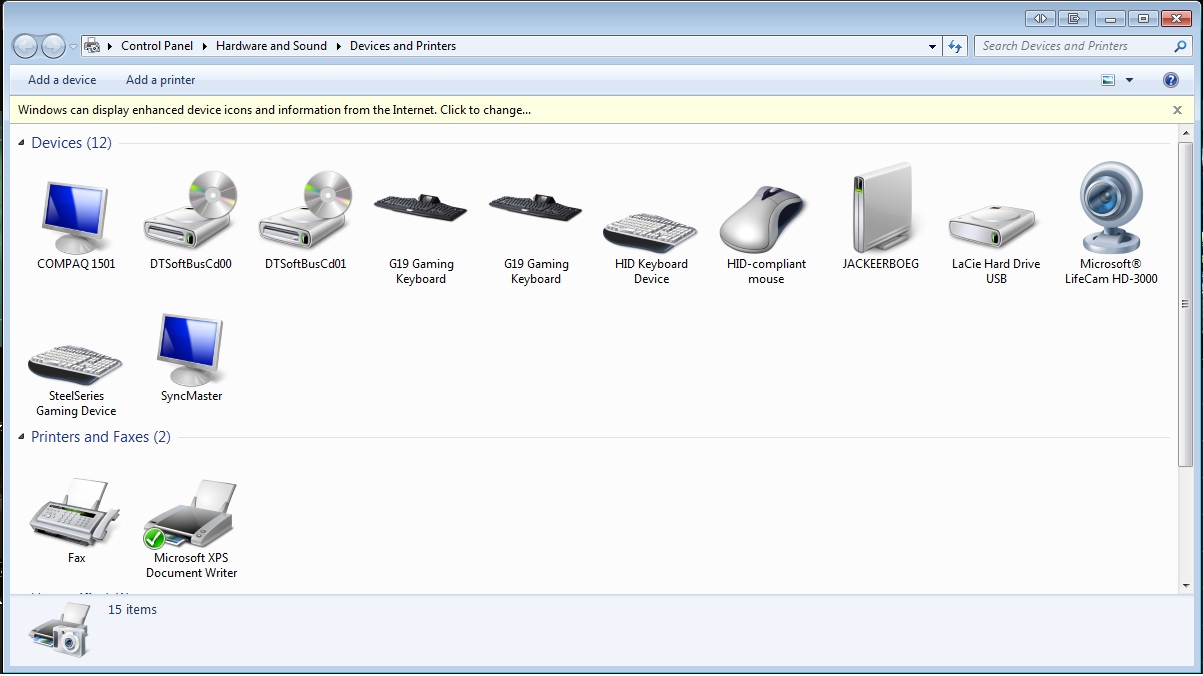
Task: Click the "15 items" status text
Action: [132, 609]
